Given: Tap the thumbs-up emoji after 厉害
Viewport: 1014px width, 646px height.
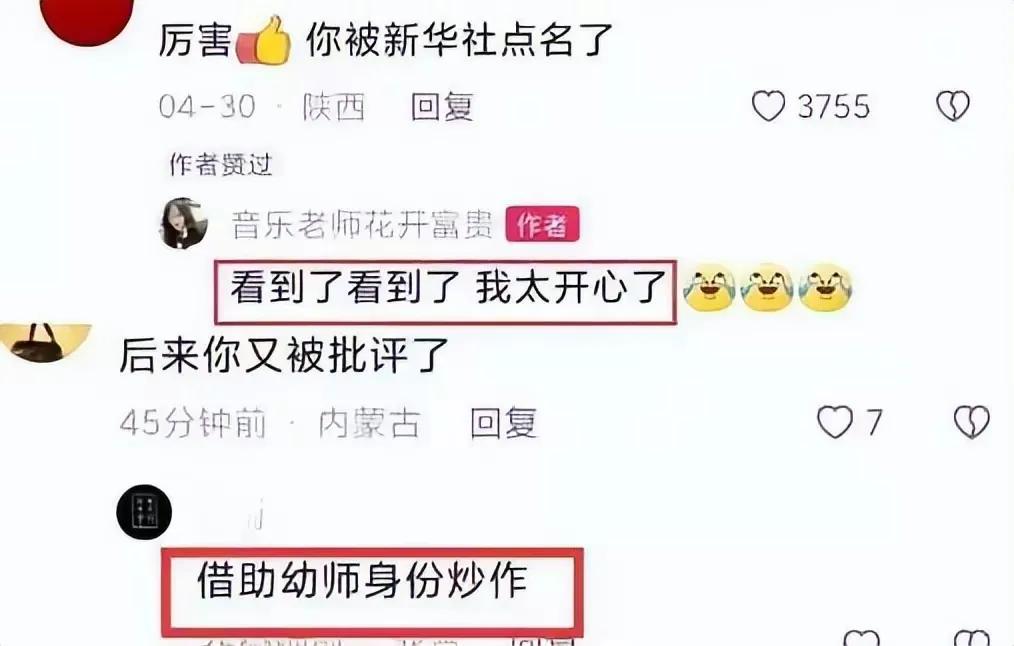Looking at the screenshot, I should click(263, 41).
